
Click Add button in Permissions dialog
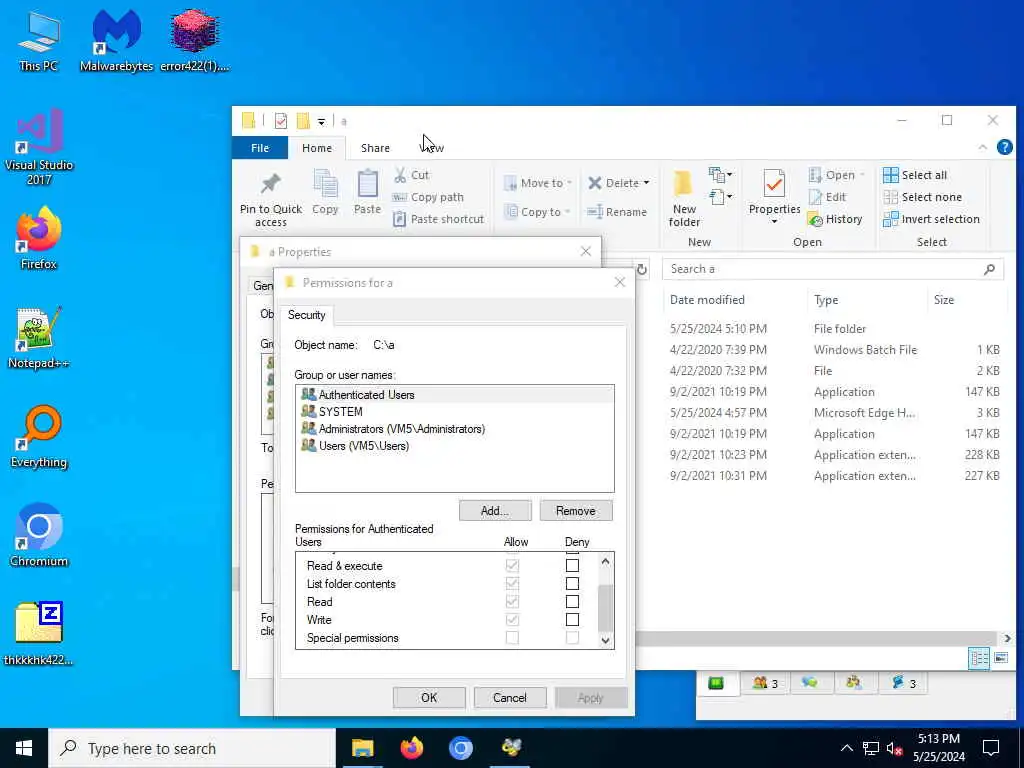(495, 511)
